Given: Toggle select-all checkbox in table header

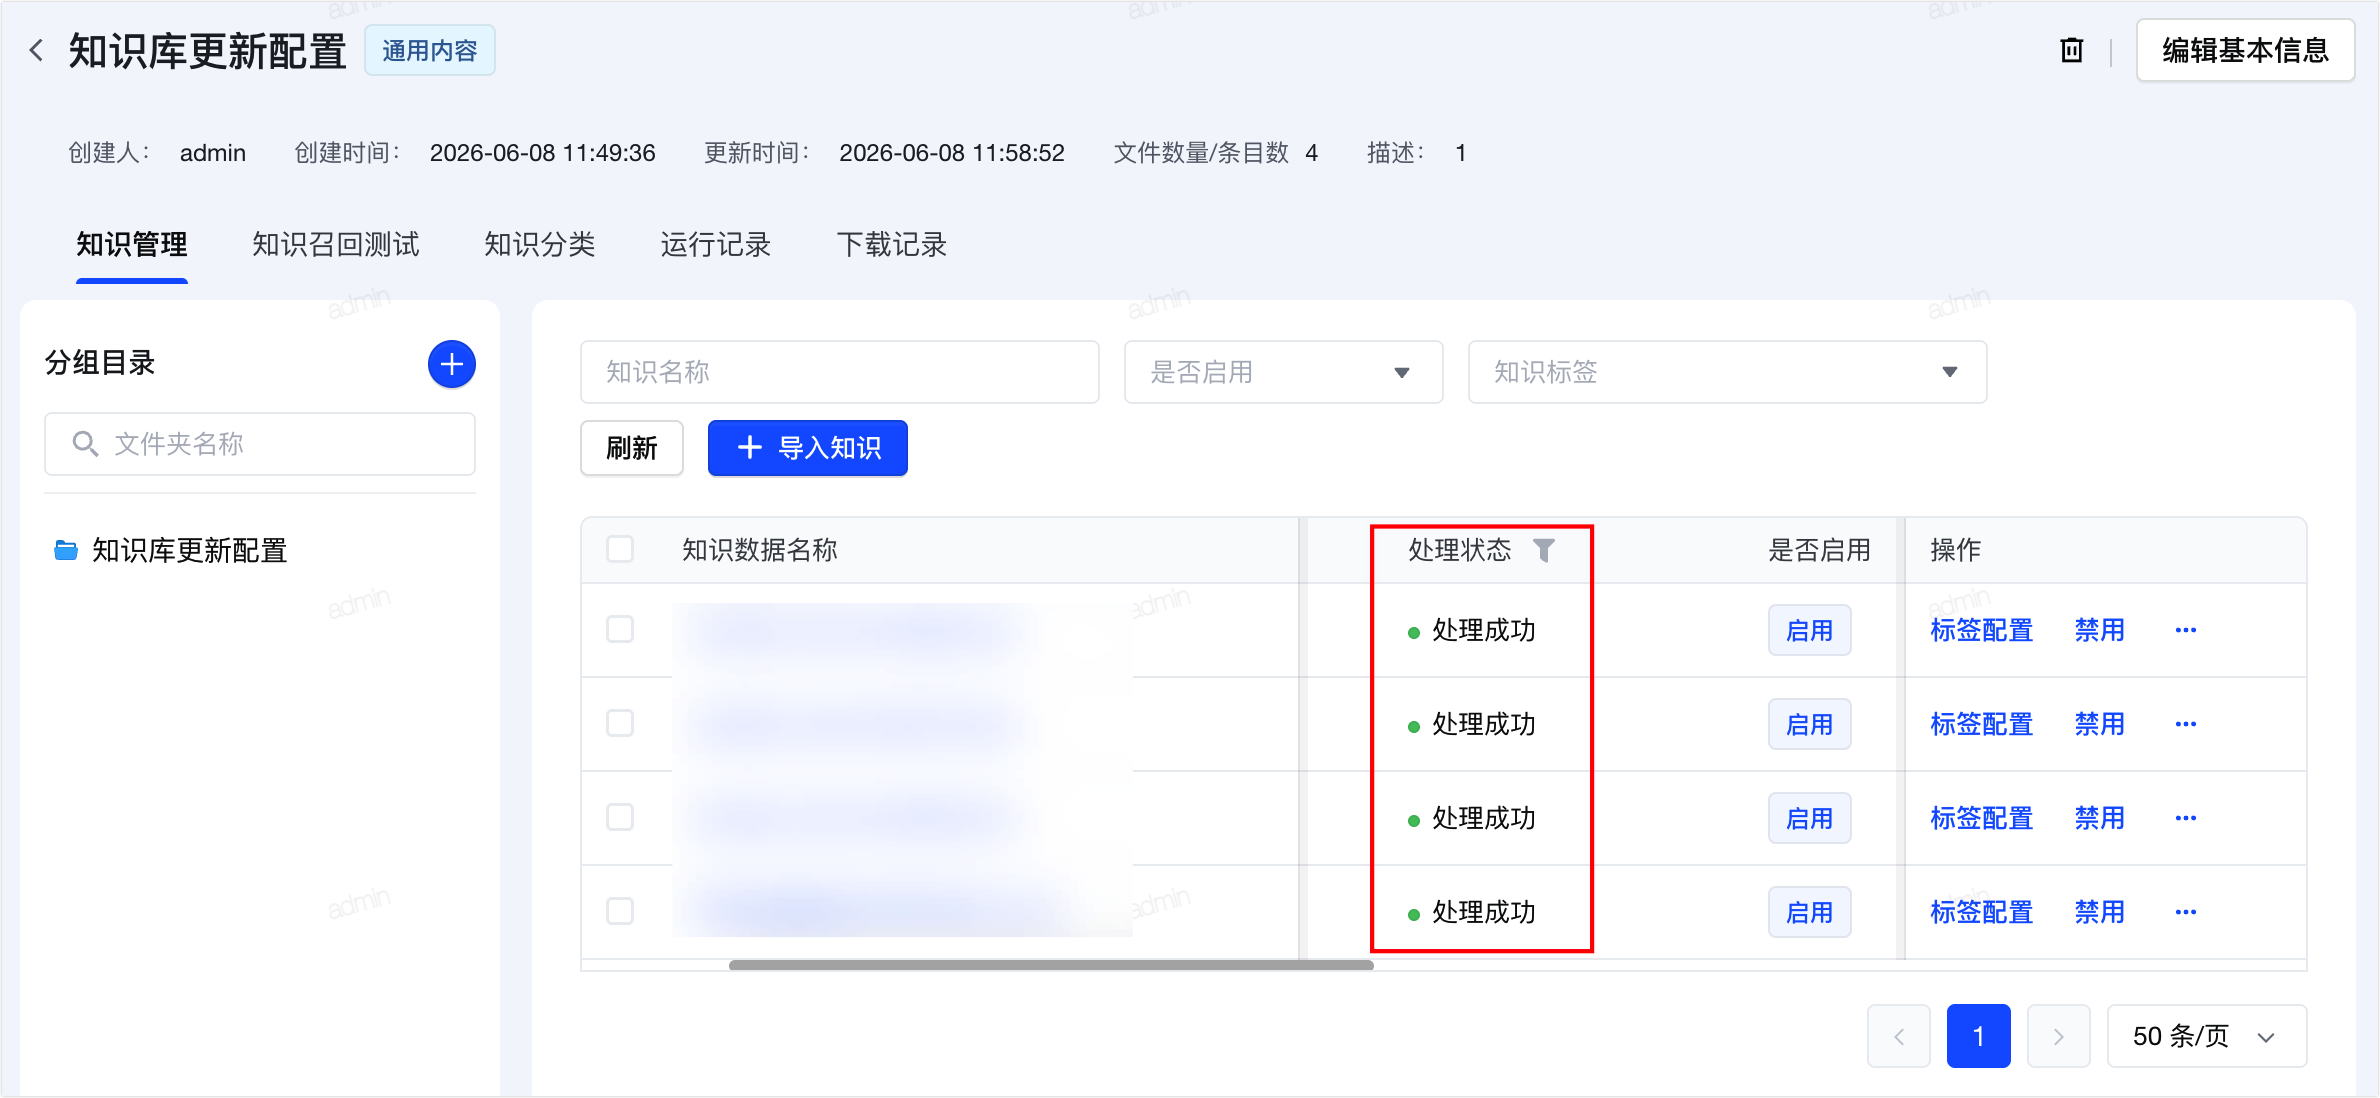Looking at the screenshot, I should pos(620,549).
